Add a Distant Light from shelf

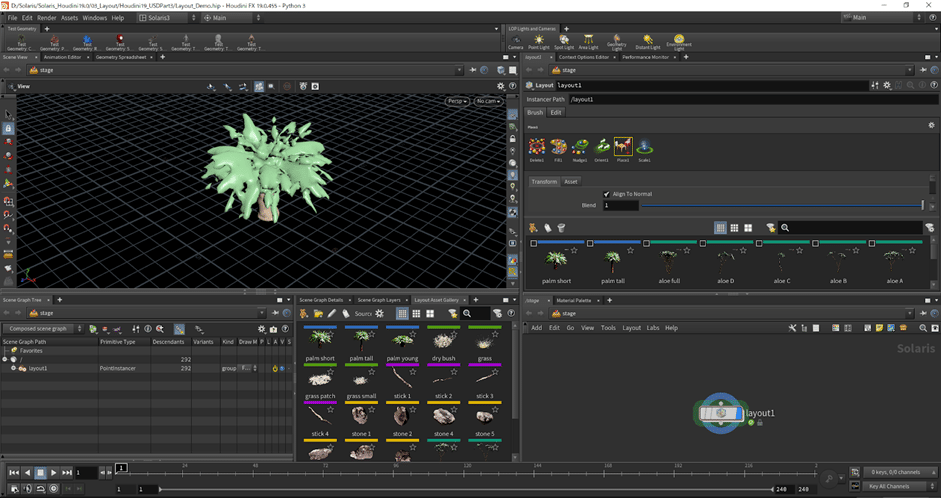pyautogui.click(x=648, y=40)
